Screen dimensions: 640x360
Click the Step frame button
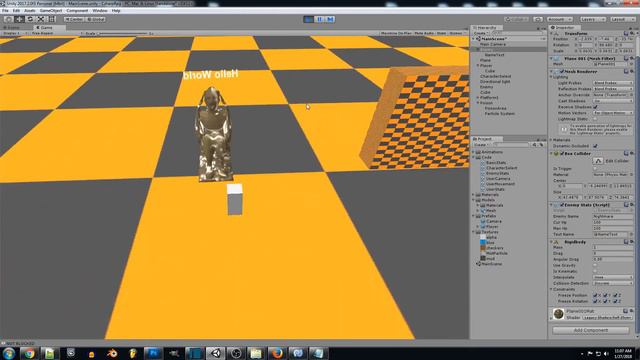[330, 19]
